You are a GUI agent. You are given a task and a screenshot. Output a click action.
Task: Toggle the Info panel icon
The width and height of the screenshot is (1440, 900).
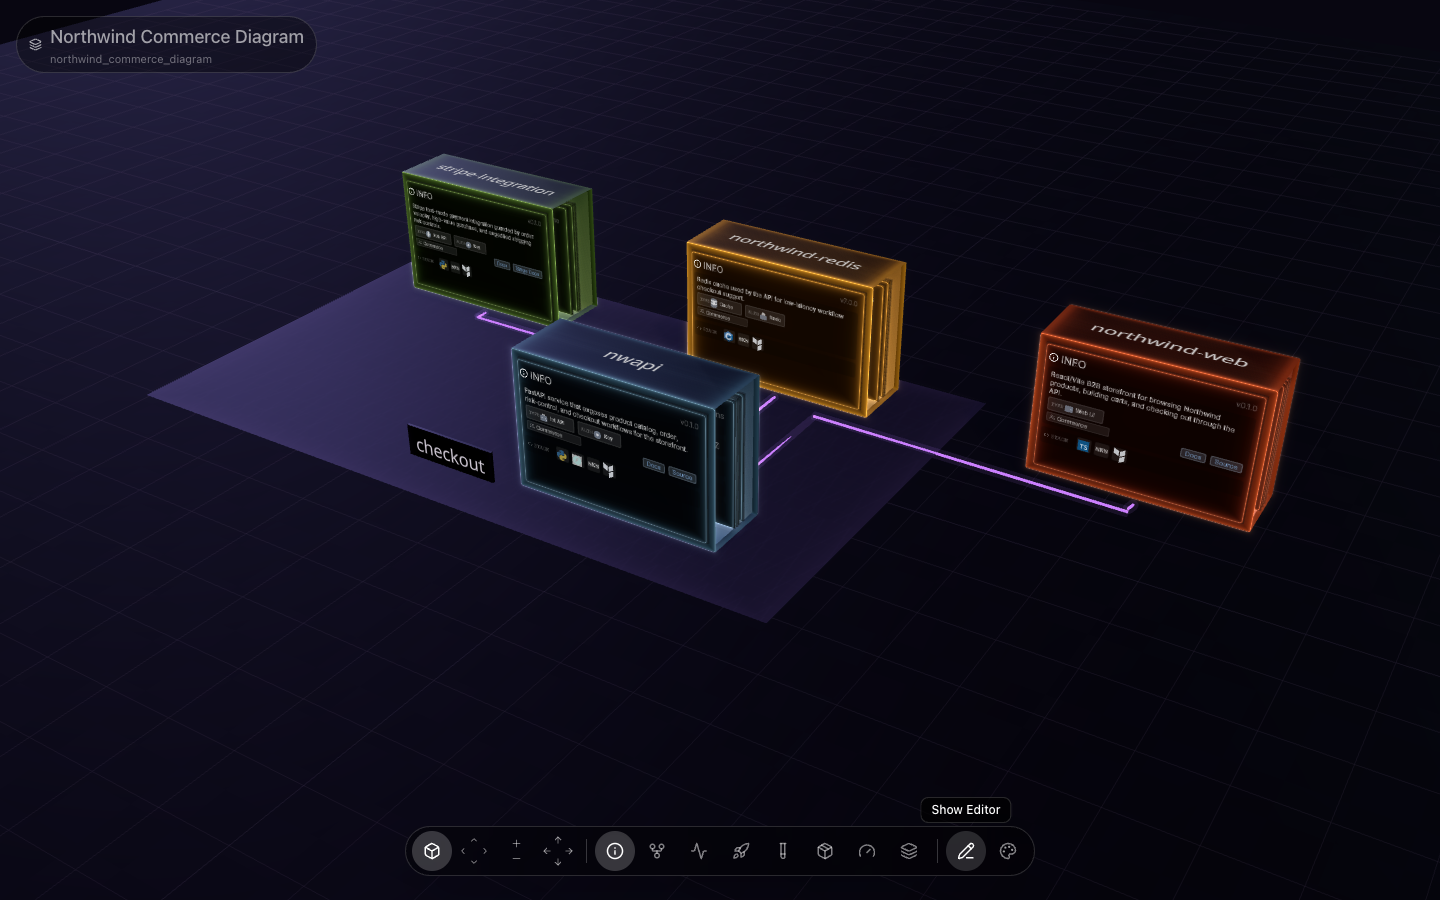(615, 851)
